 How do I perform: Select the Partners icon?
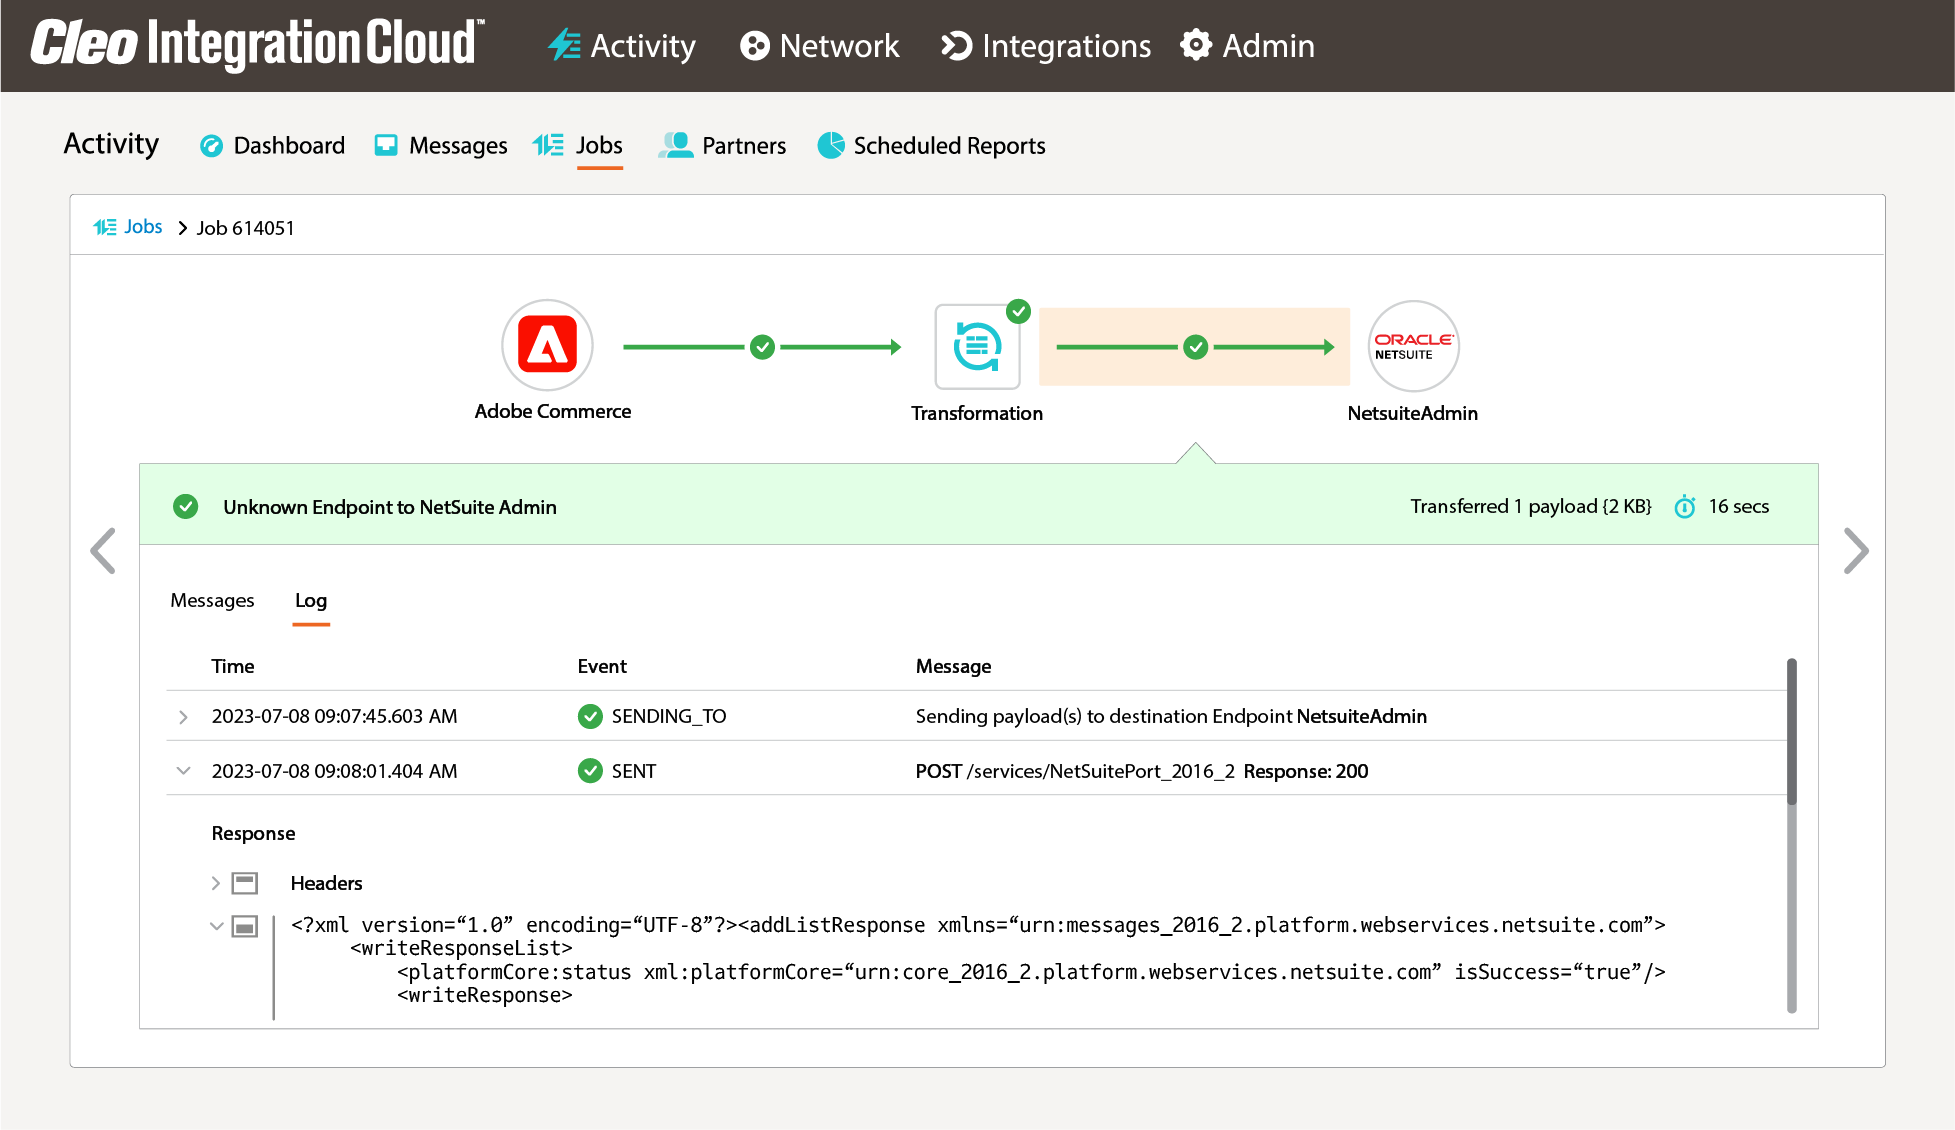[x=676, y=144]
